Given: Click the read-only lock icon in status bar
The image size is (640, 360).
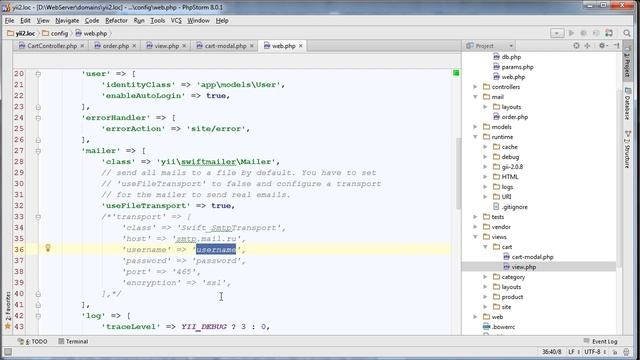Looking at the screenshot, I should [x=615, y=351].
